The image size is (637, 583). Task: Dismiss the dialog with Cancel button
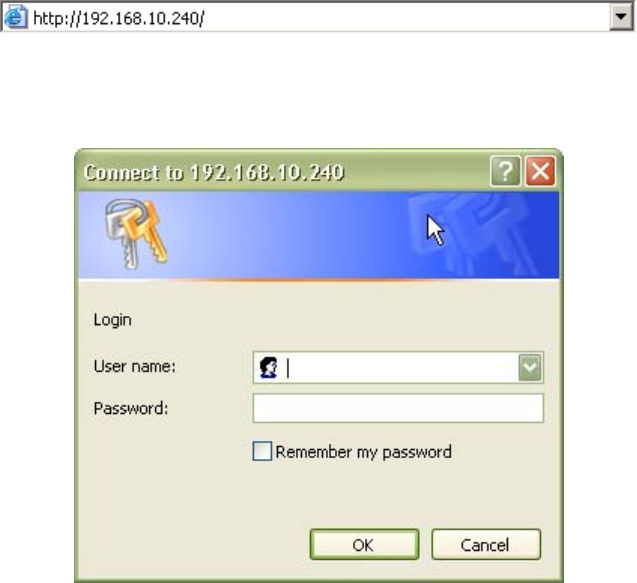[x=486, y=545]
